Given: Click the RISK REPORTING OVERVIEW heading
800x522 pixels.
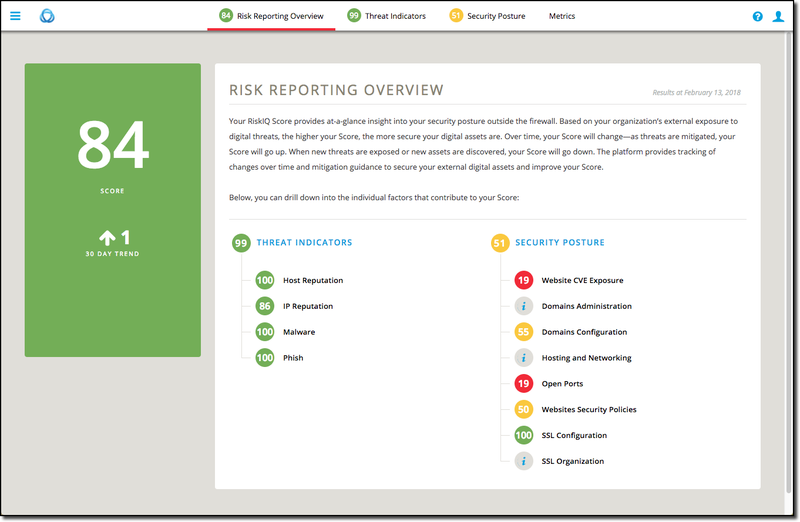Looking at the screenshot, I should [336, 90].
